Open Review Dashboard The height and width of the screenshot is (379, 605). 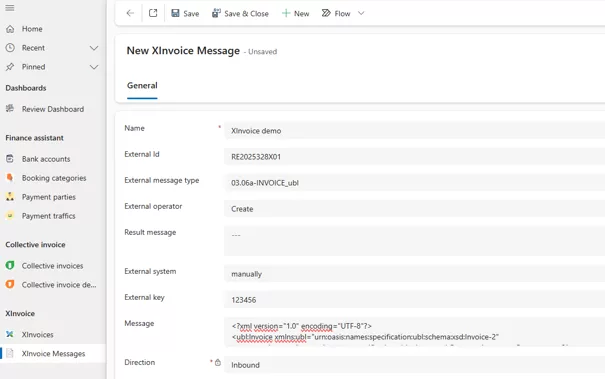click(53, 109)
